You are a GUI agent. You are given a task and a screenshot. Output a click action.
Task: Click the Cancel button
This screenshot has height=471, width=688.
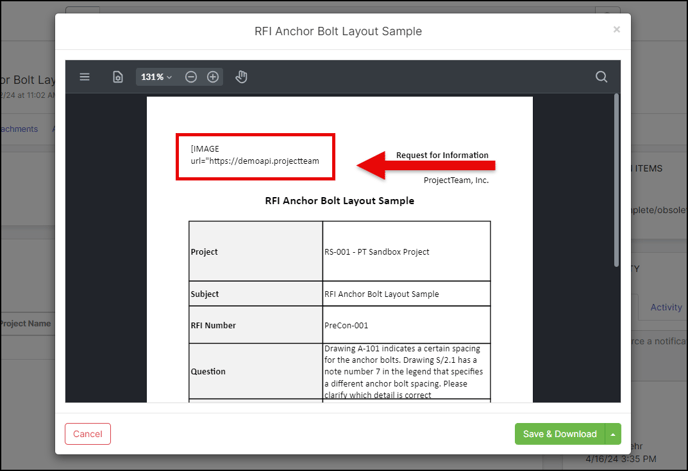pyautogui.click(x=88, y=434)
